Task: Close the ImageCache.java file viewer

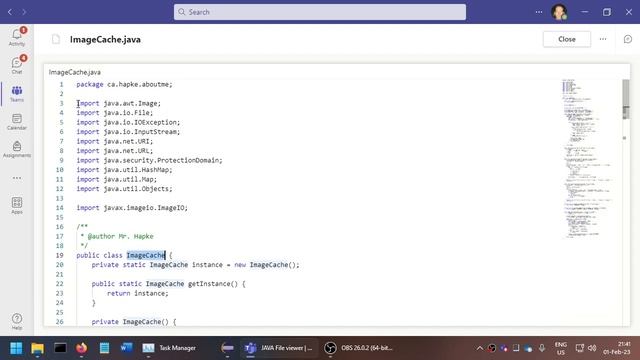Action: 567,39
